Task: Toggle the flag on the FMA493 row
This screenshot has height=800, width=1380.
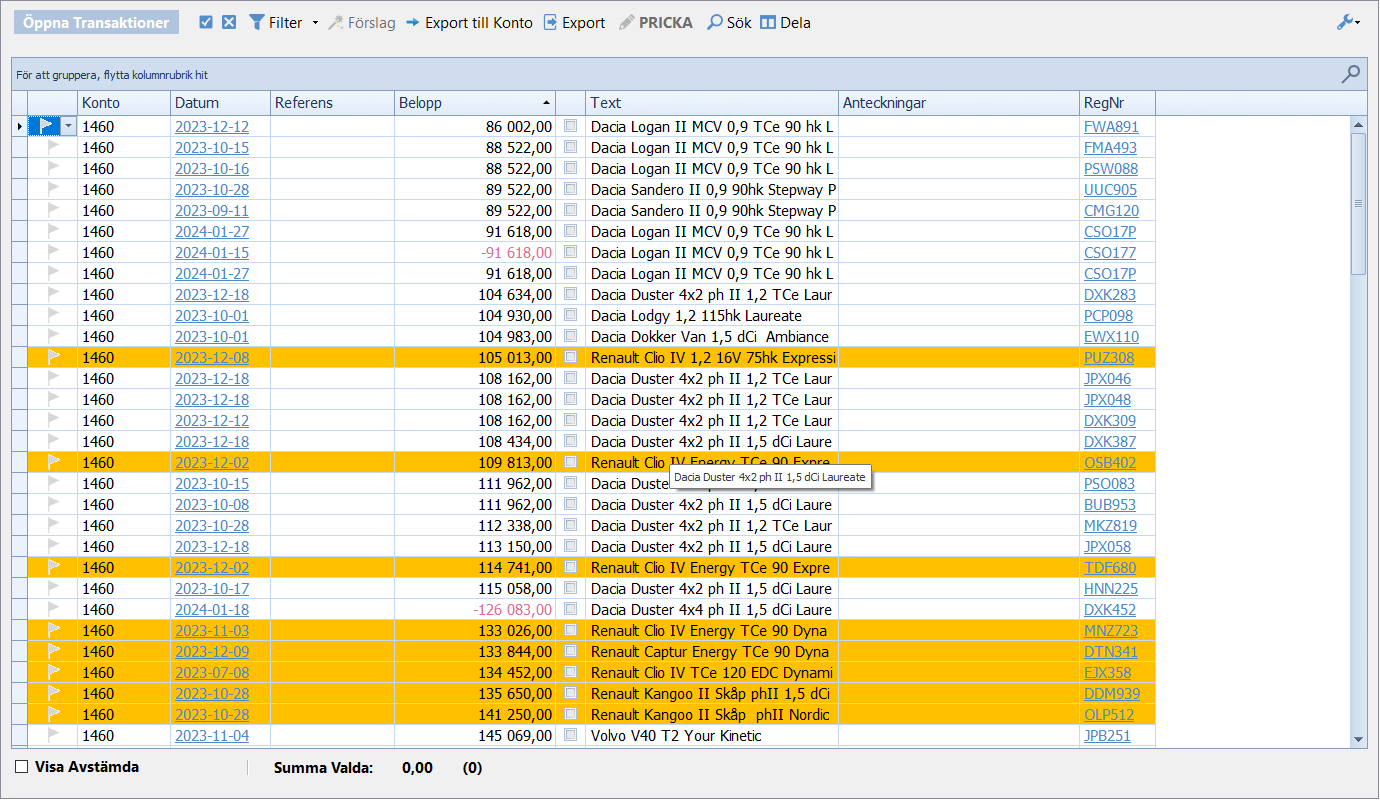Action: (x=53, y=147)
